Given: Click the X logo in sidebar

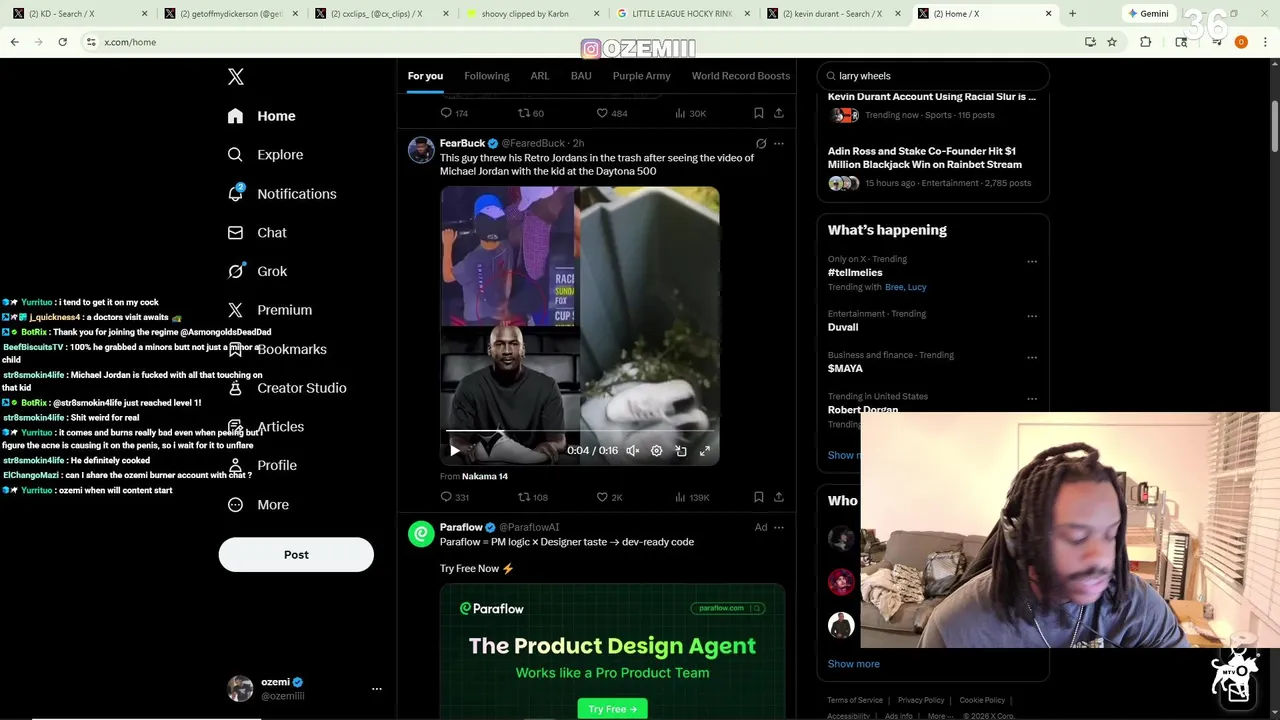Looking at the screenshot, I should tap(235, 77).
